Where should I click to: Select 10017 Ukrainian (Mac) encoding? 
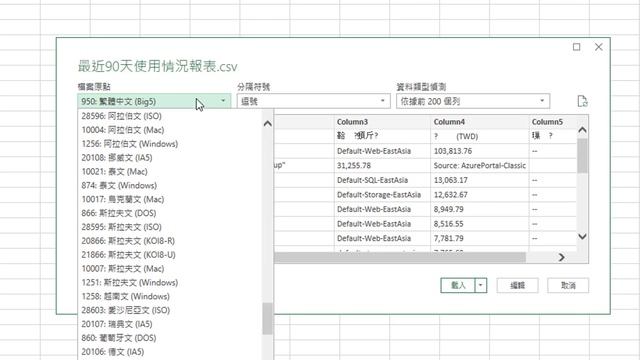169,199
